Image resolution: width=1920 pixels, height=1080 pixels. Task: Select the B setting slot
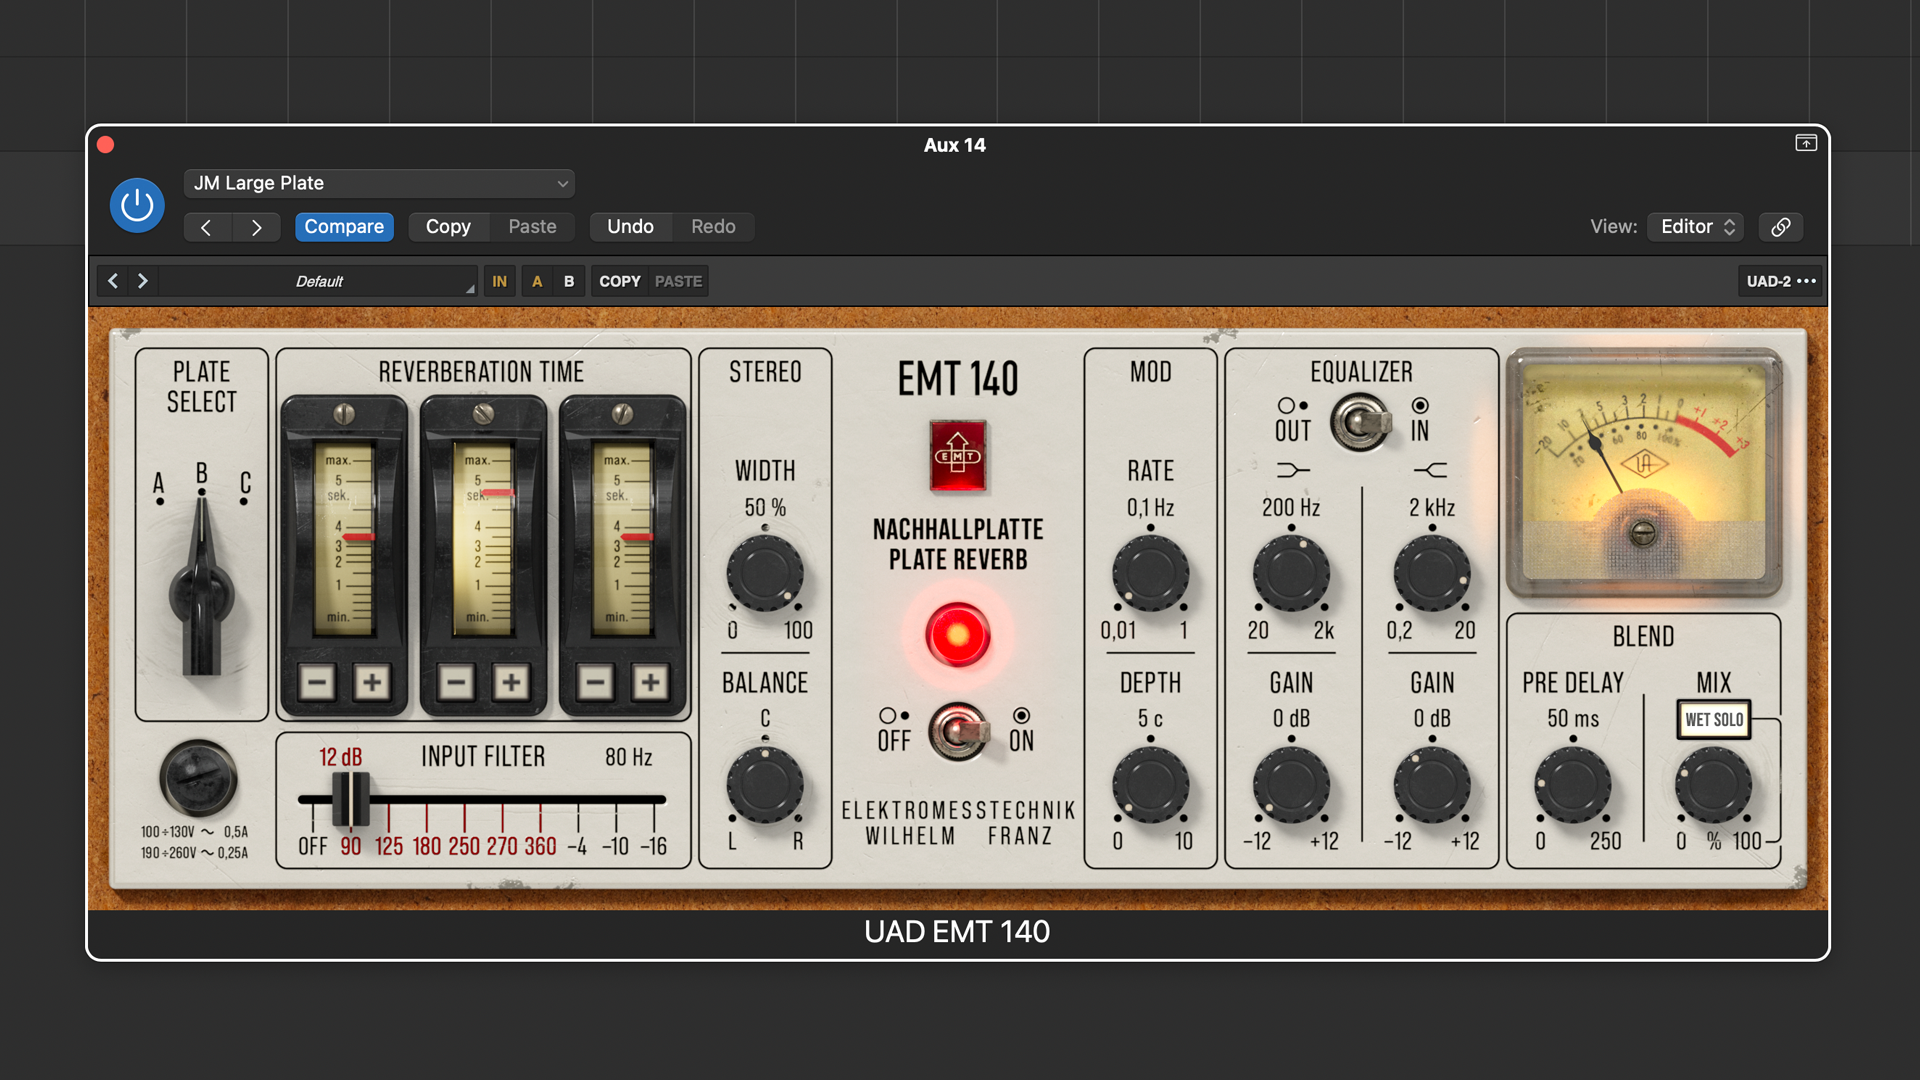point(569,281)
